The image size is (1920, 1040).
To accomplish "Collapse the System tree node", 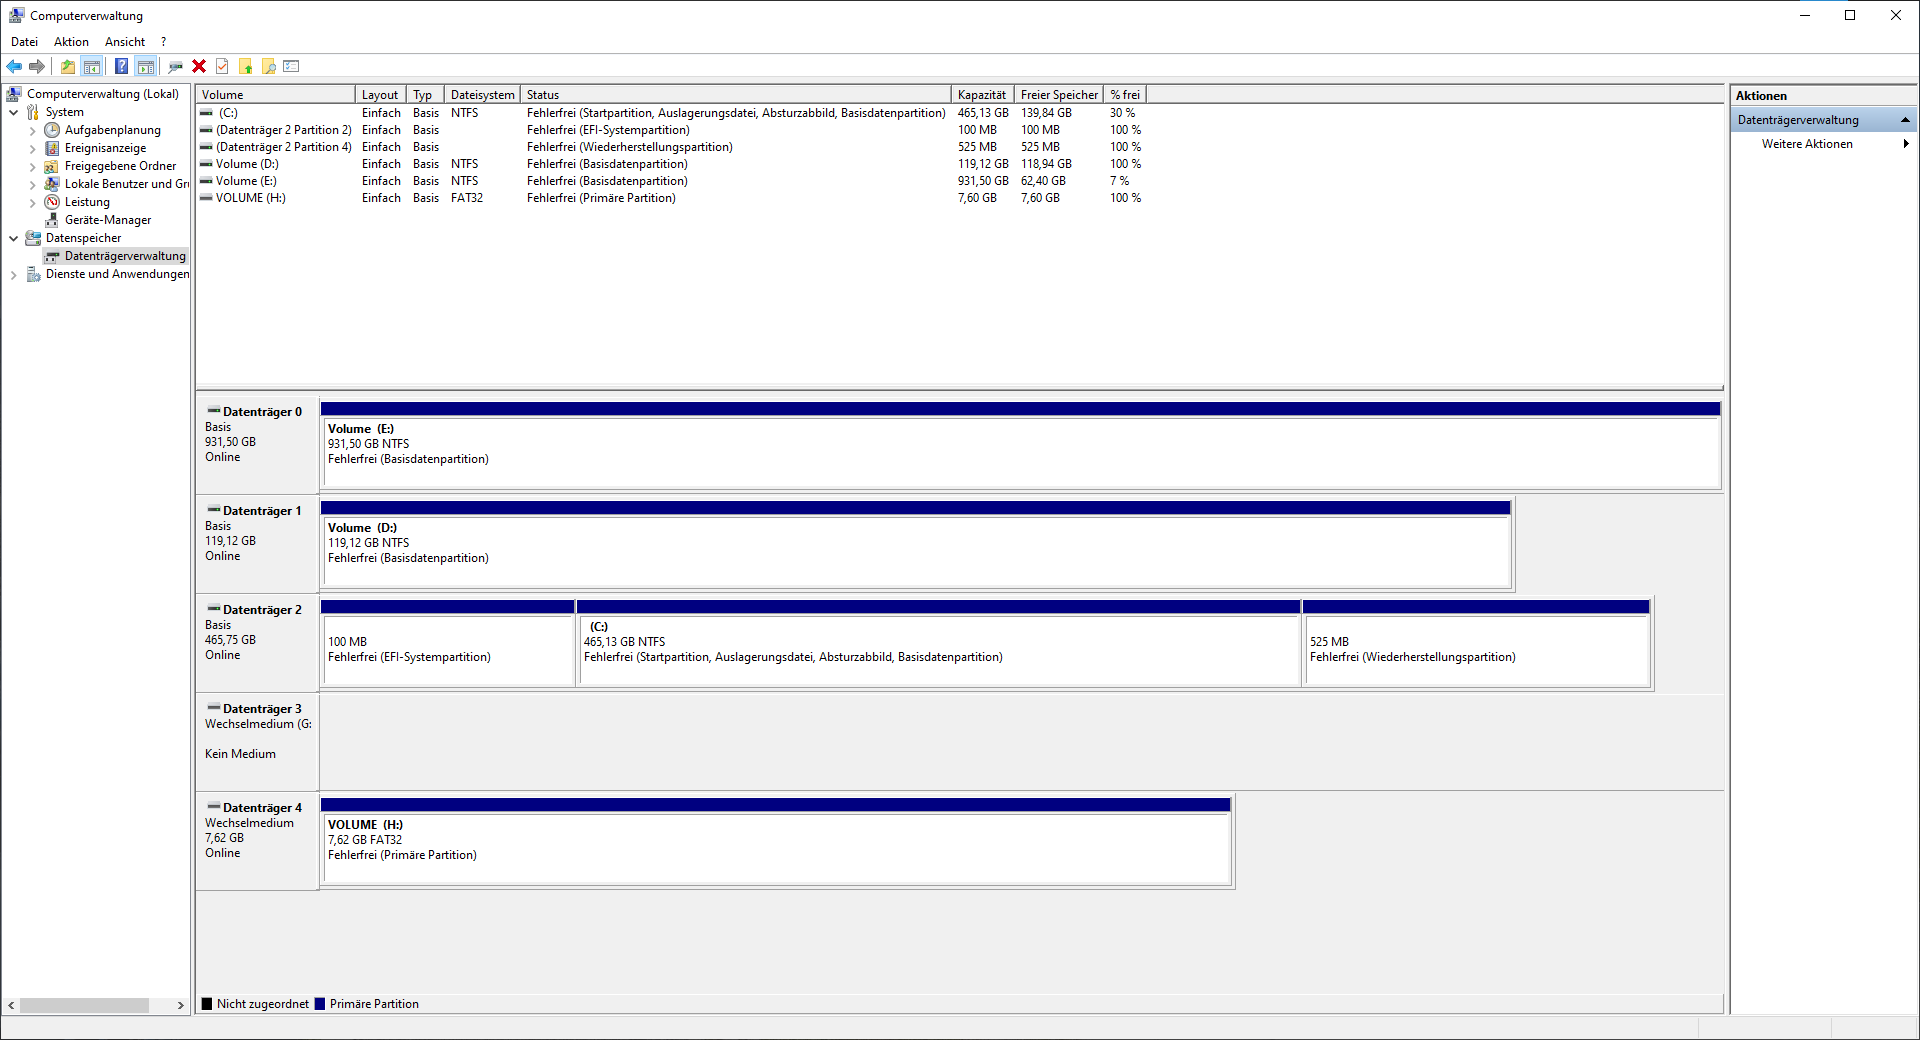I will tap(14, 112).
